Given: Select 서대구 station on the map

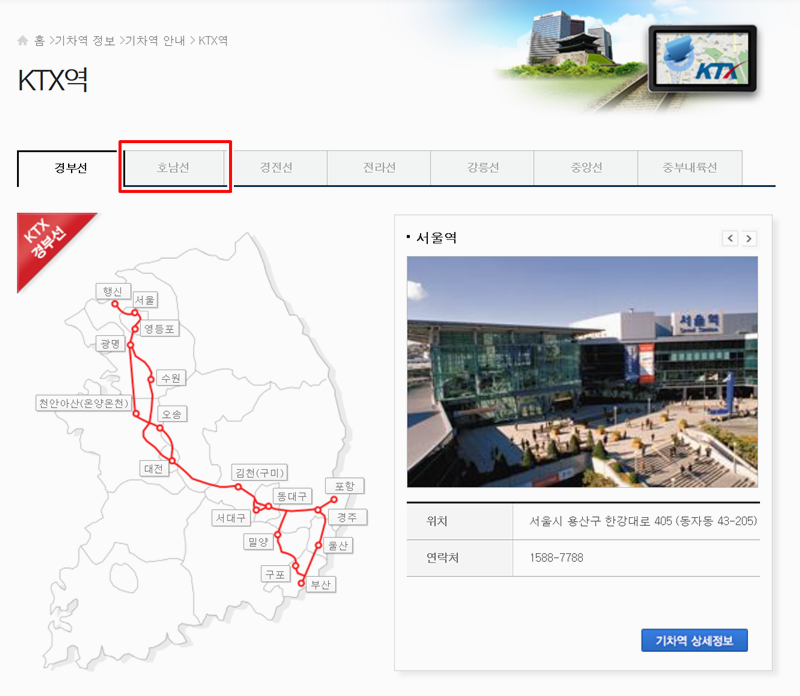Looking at the screenshot, I should pyautogui.click(x=231, y=518).
